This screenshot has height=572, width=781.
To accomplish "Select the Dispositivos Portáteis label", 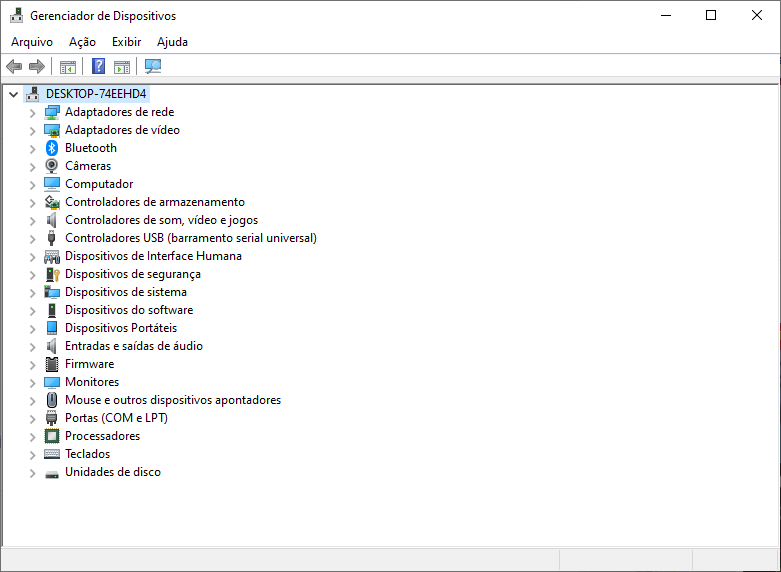I will click(x=121, y=328).
